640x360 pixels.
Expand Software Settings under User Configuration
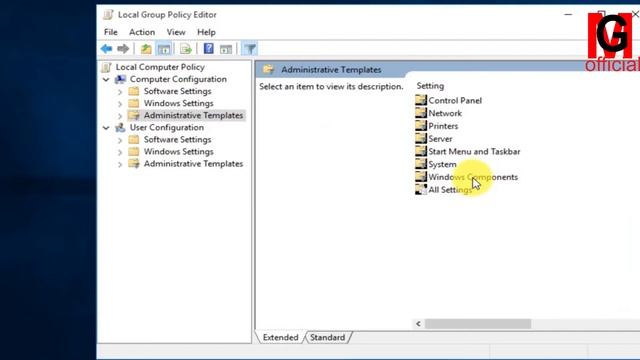[120, 140]
